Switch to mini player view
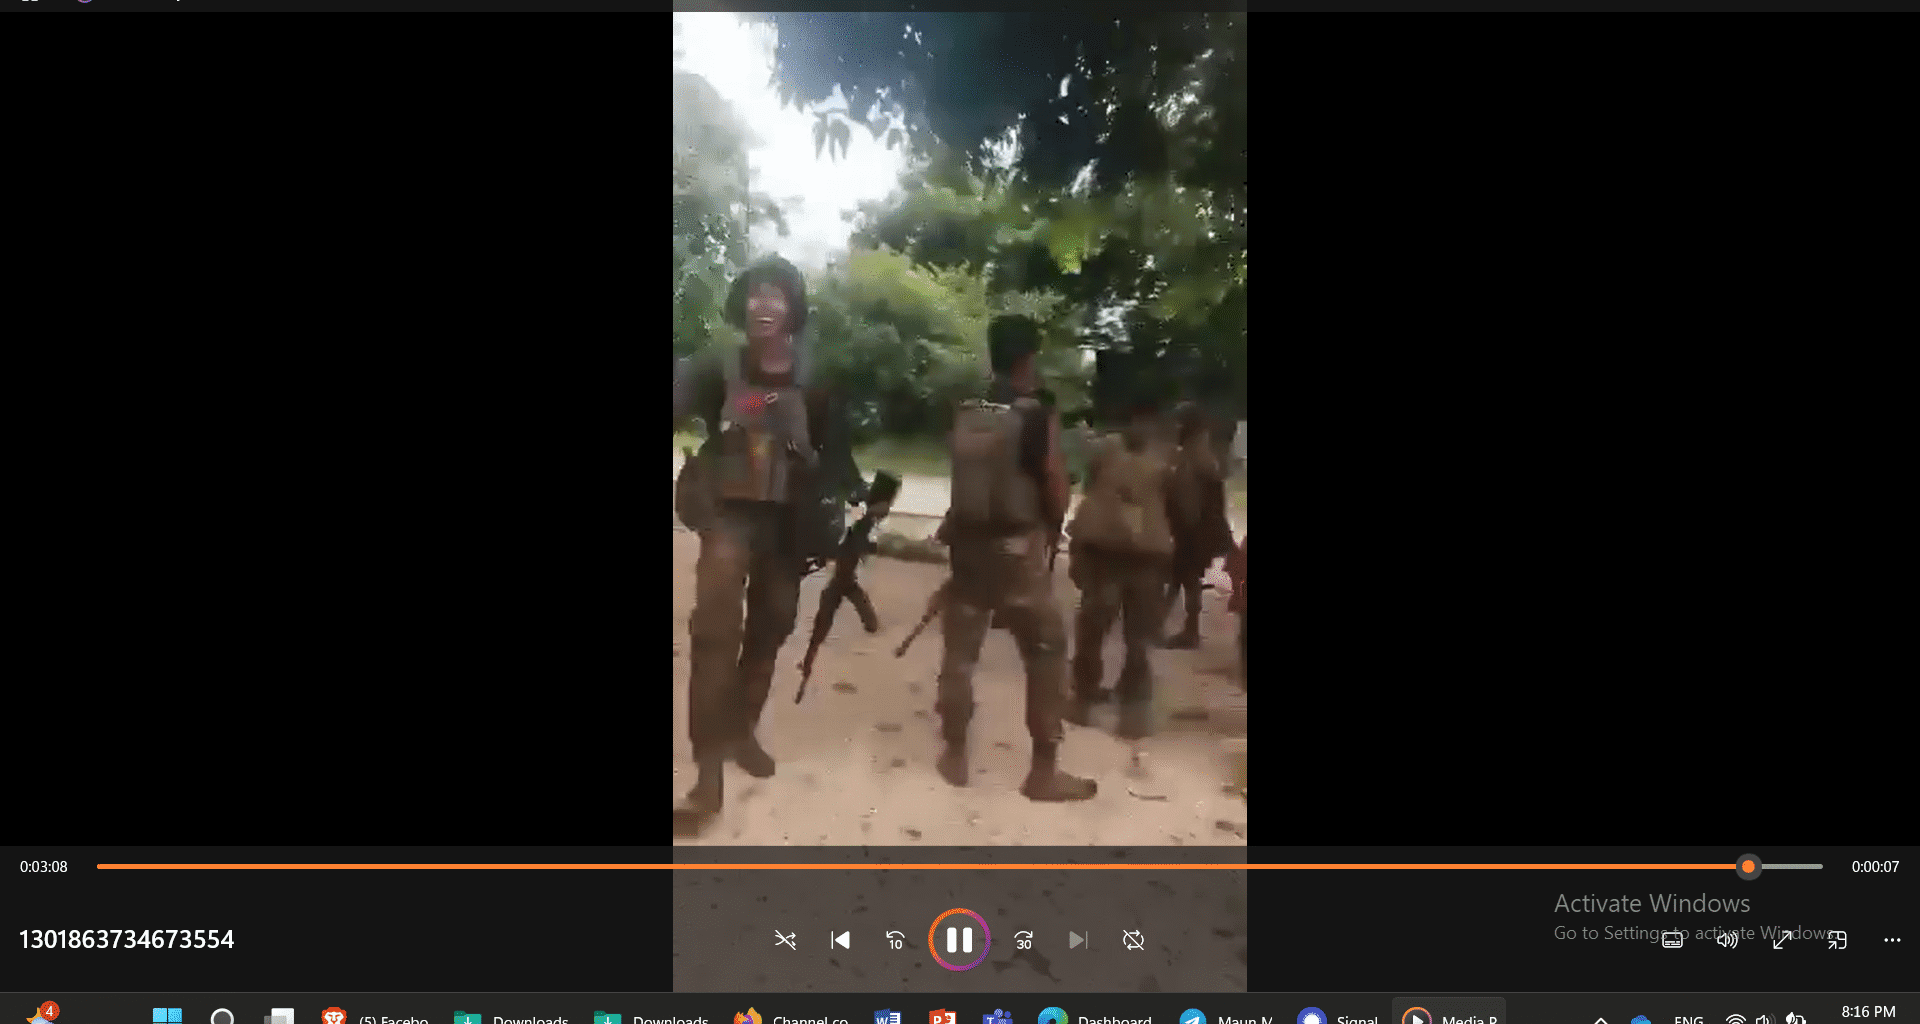Screen dimensions: 1920x1024 point(1837,940)
